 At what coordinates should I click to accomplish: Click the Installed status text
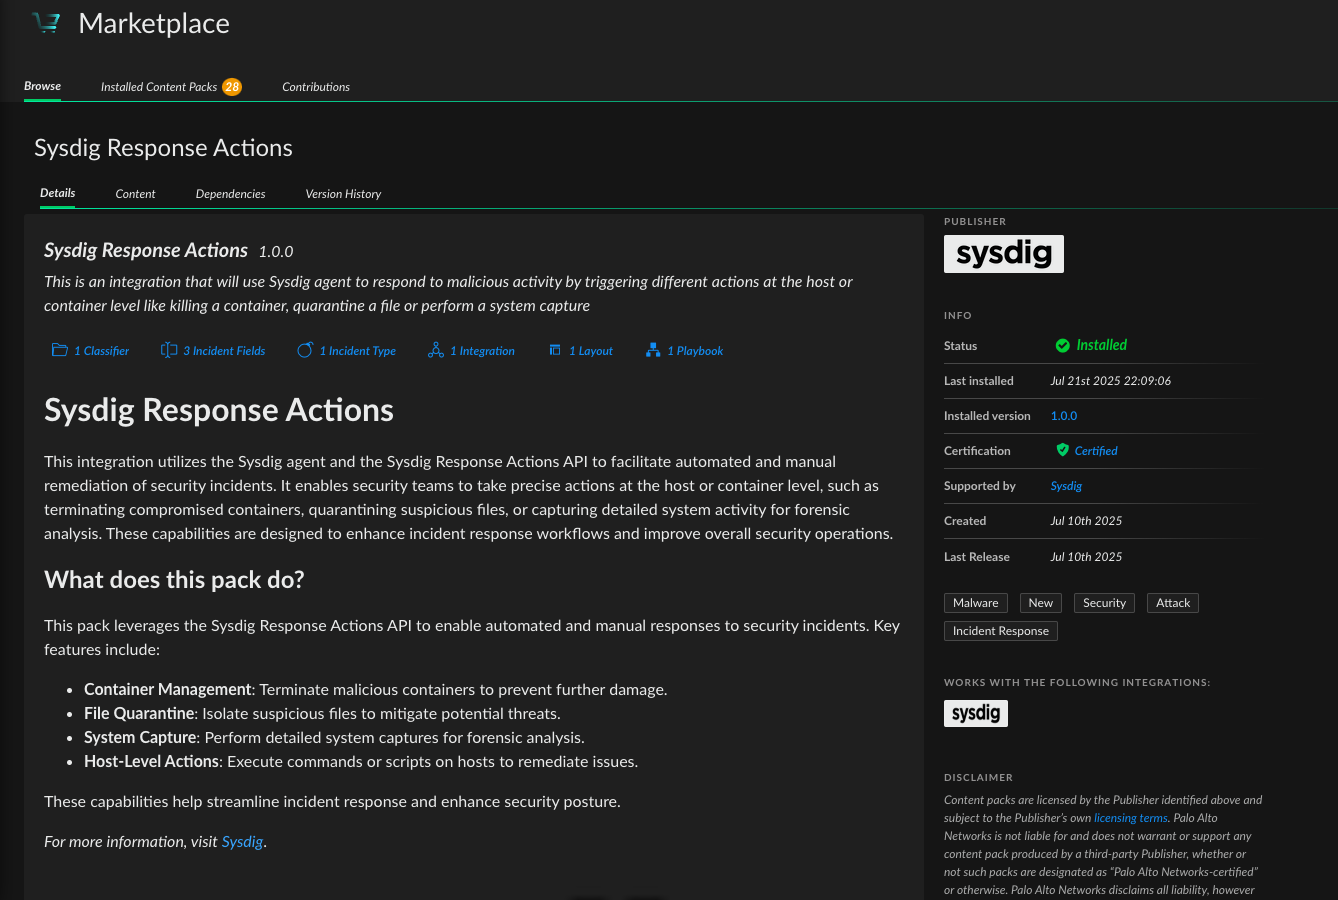[x=1102, y=345]
